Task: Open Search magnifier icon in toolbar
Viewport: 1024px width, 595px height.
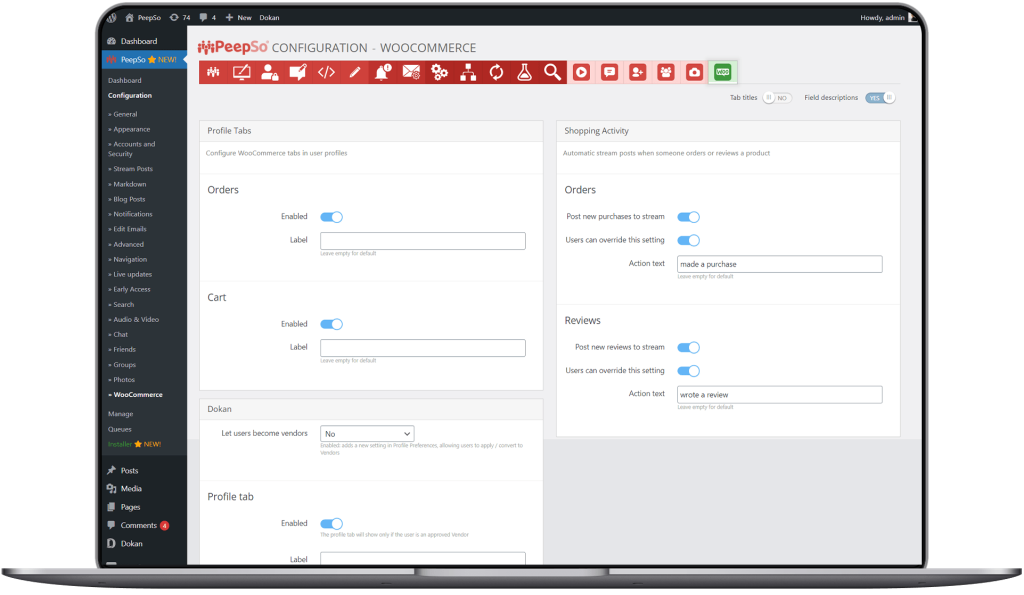Action: point(552,72)
